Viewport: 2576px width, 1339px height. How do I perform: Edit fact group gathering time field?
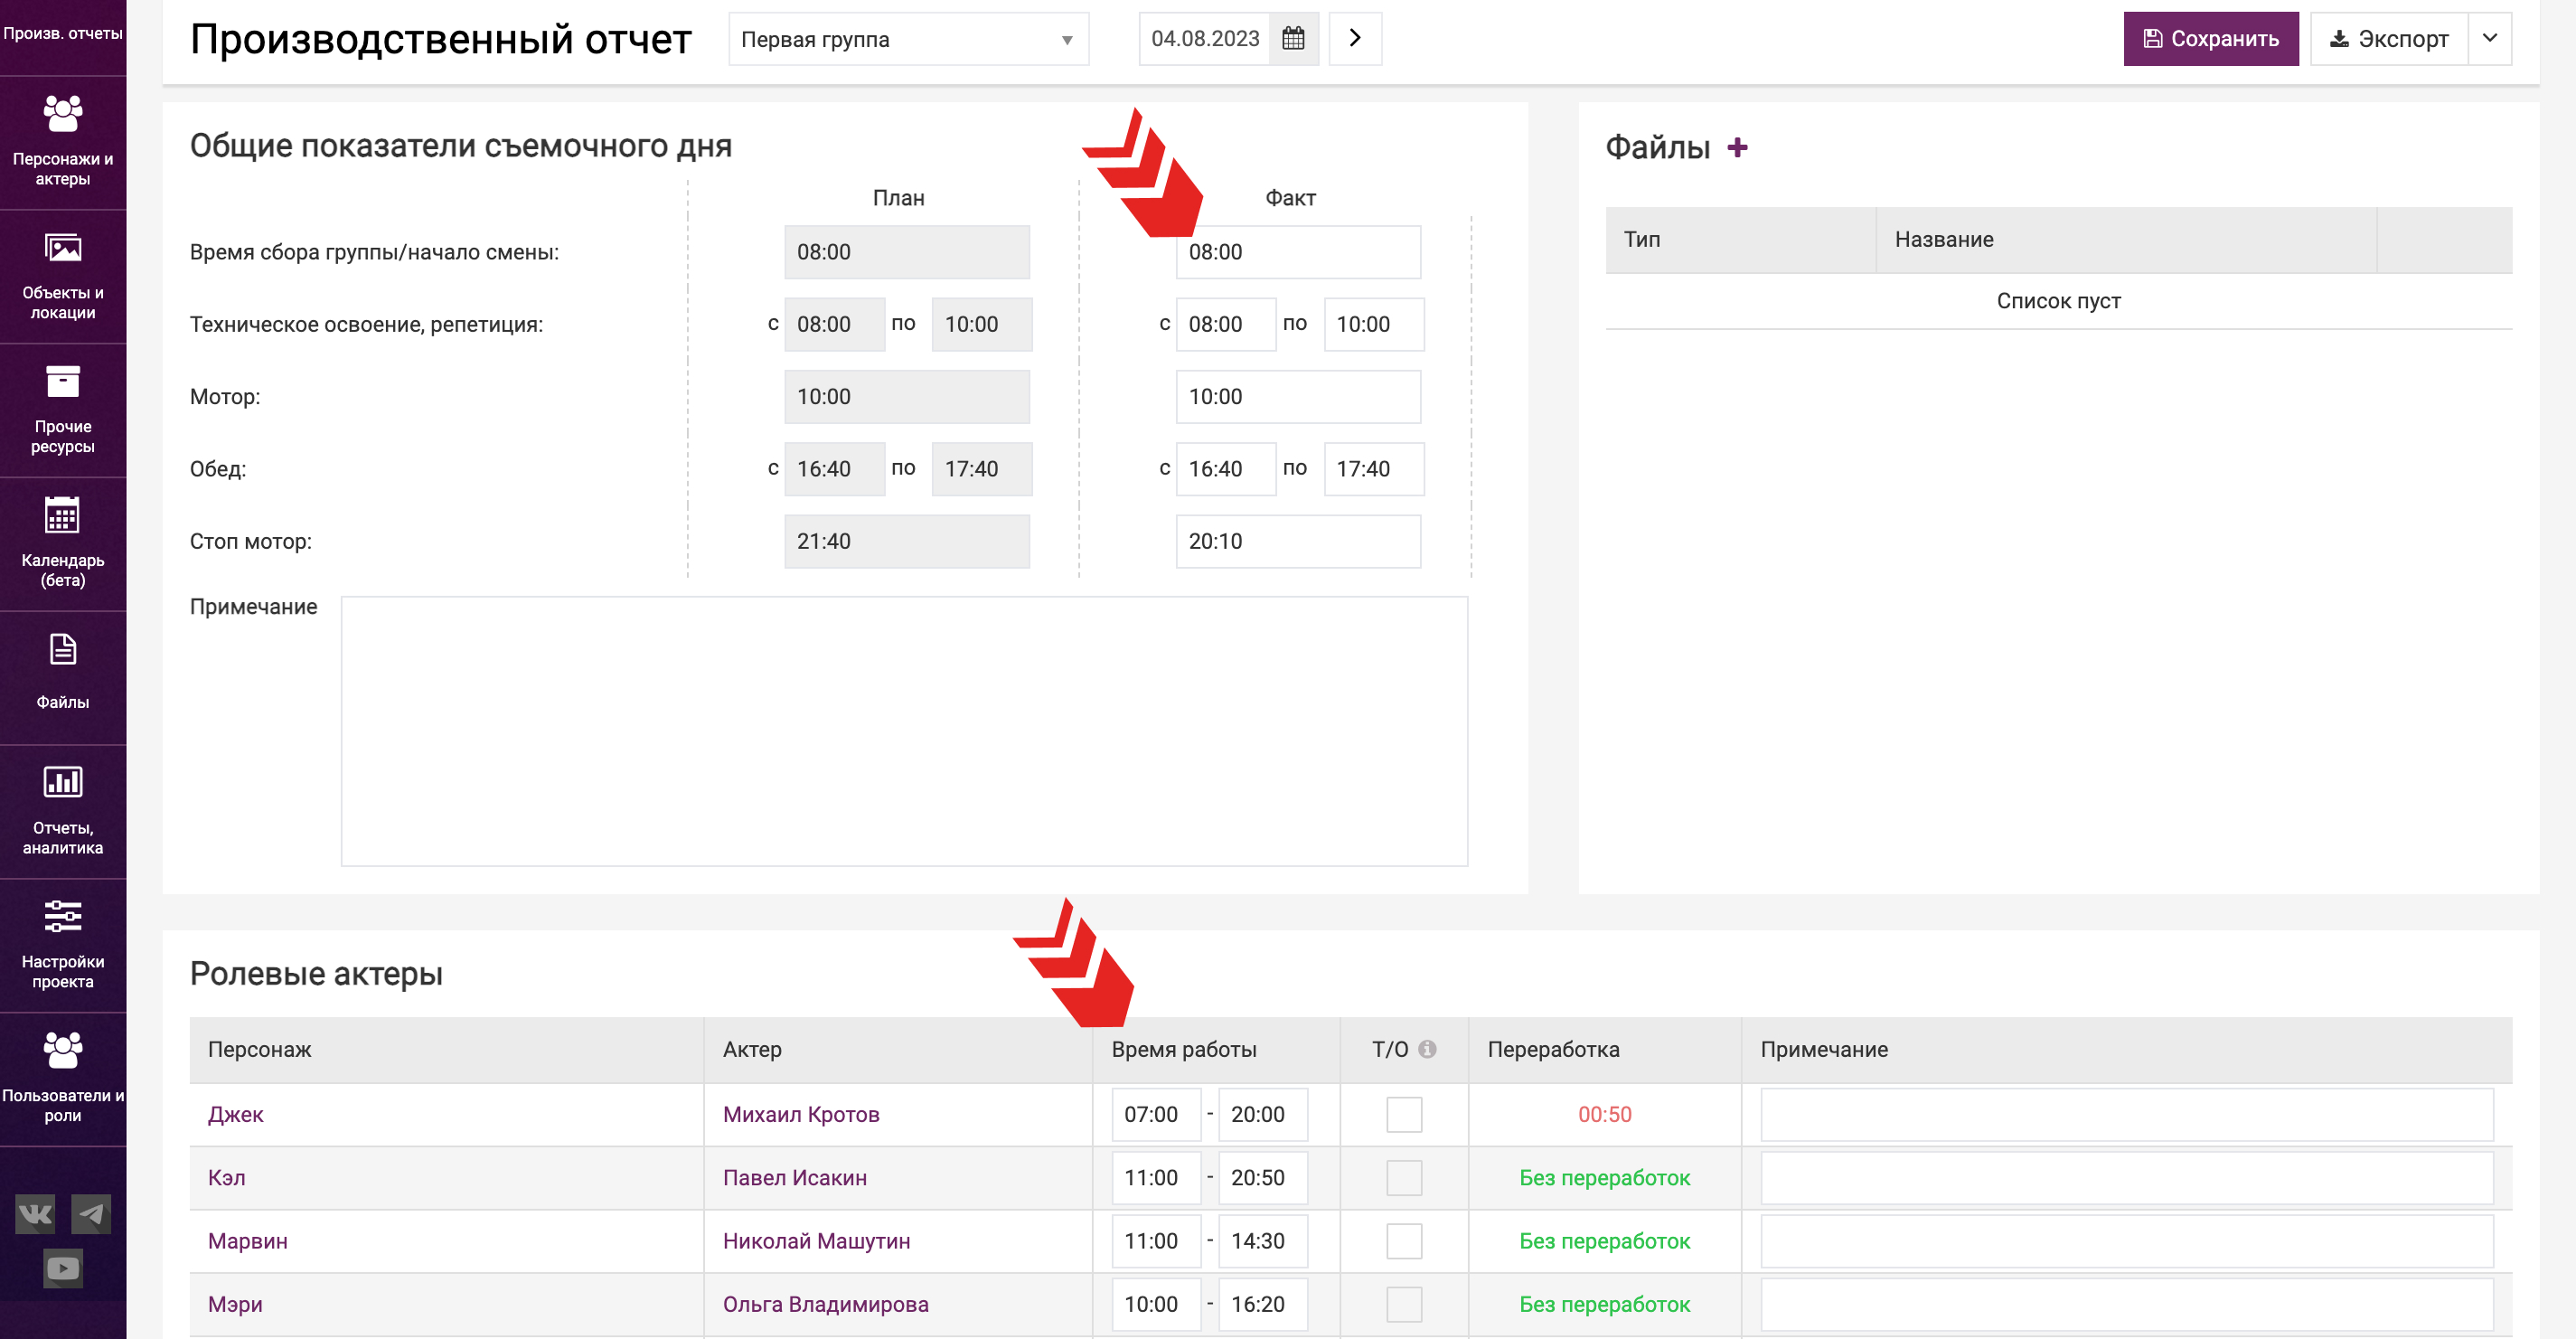coord(1298,252)
